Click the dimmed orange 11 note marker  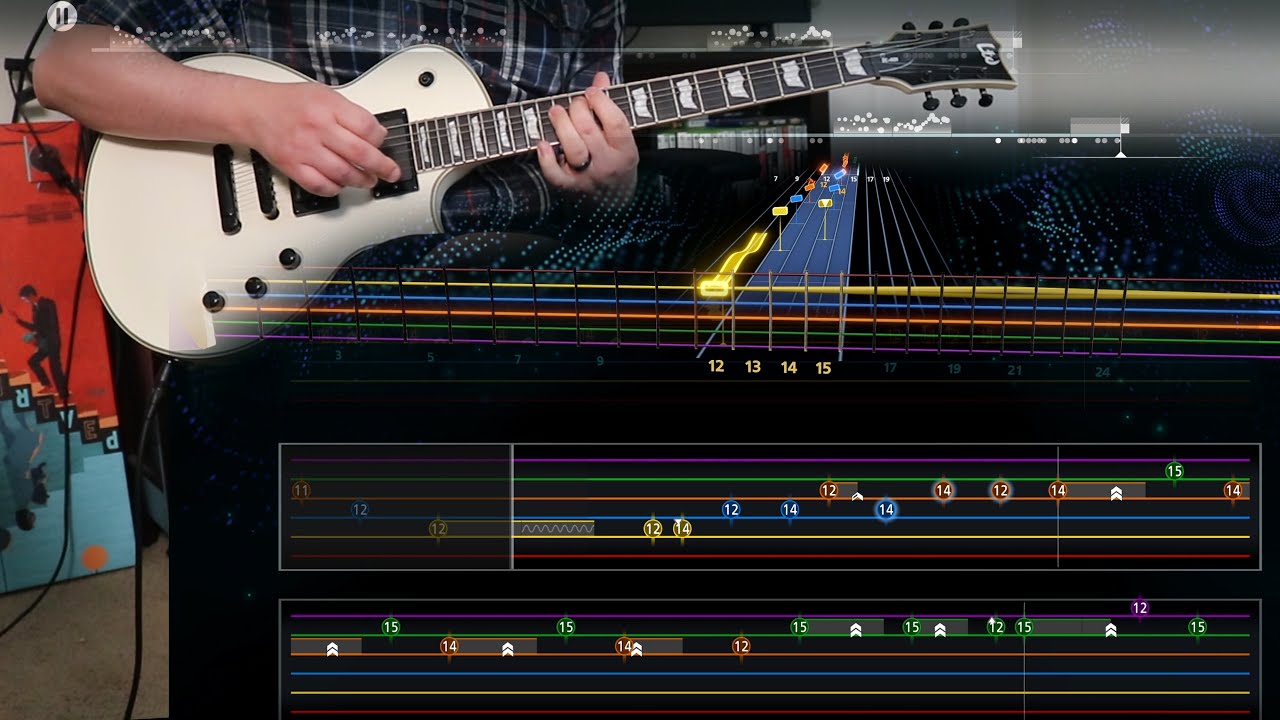301,491
